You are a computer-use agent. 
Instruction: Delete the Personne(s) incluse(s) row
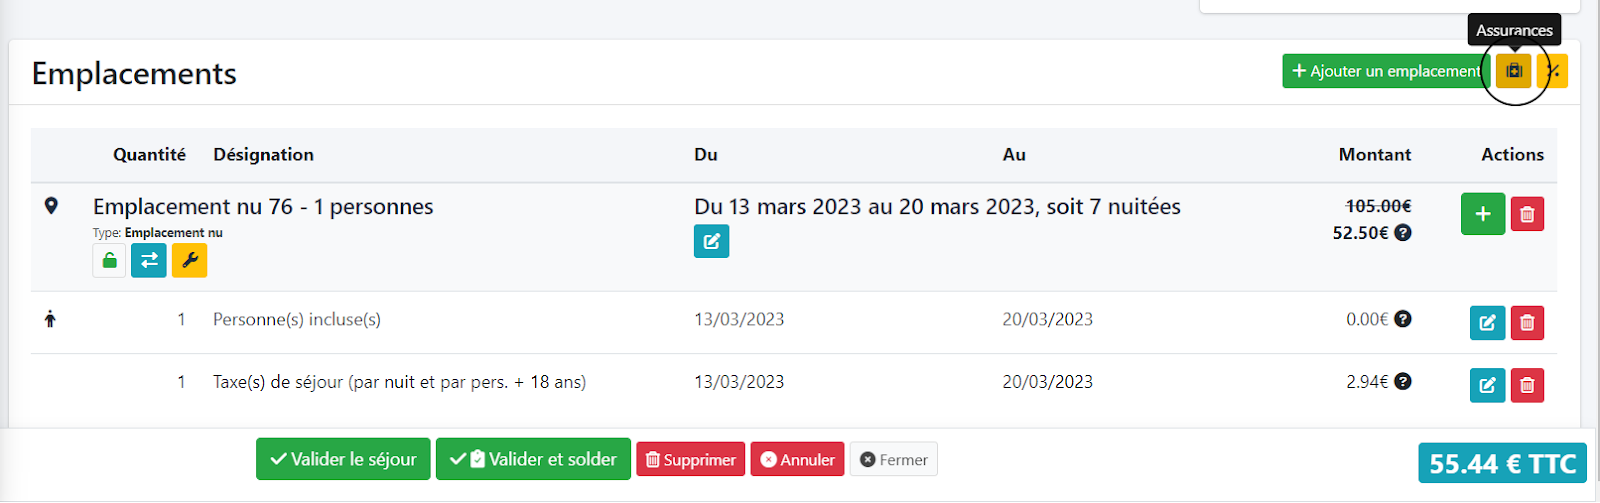click(1527, 323)
